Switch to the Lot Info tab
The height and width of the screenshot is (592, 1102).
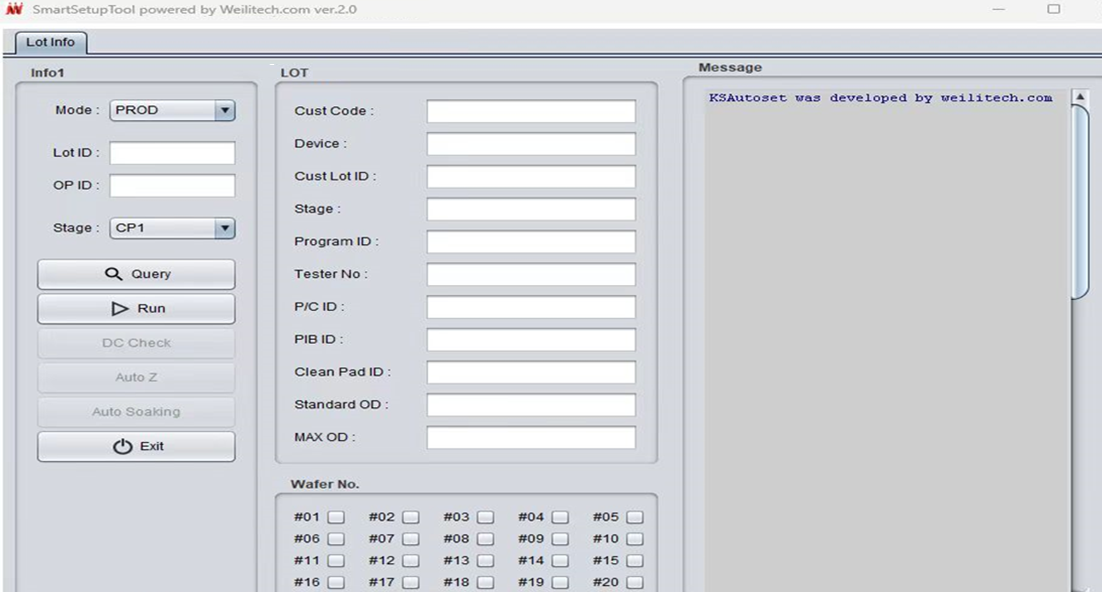click(50, 43)
